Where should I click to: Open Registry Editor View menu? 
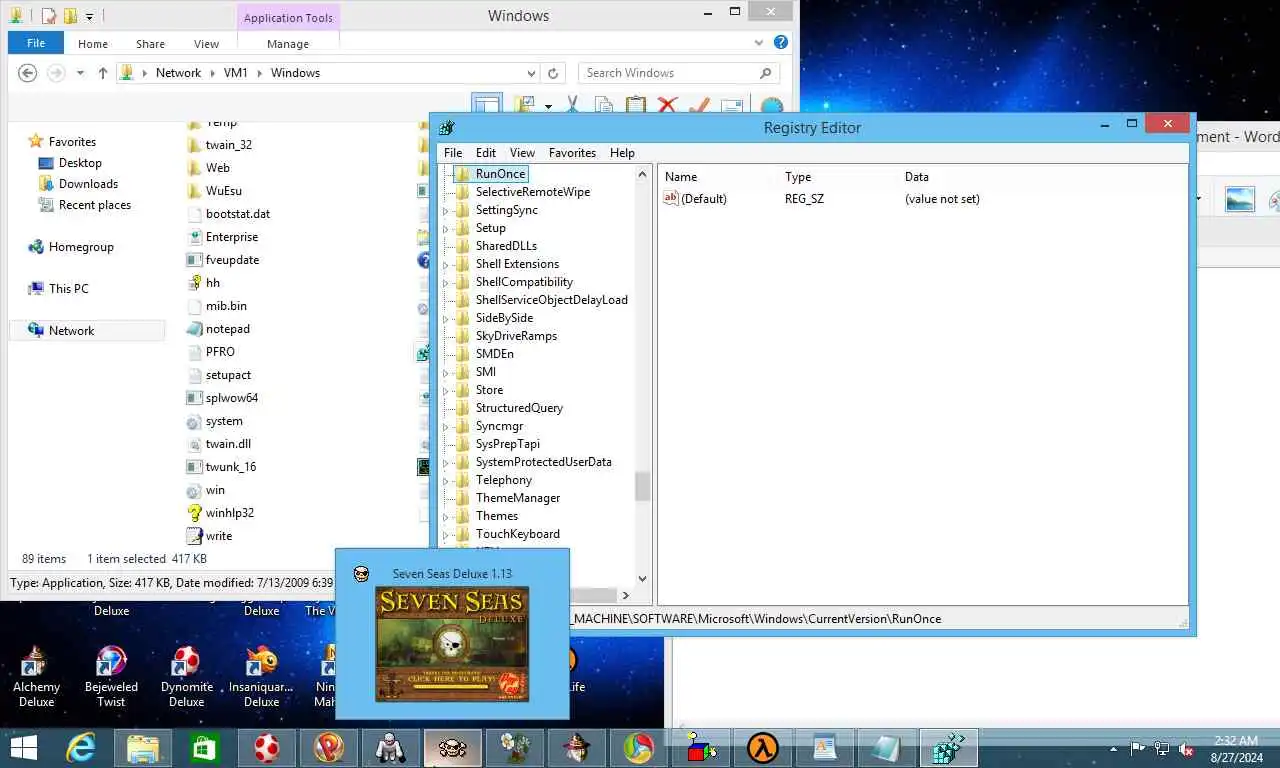coord(522,153)
